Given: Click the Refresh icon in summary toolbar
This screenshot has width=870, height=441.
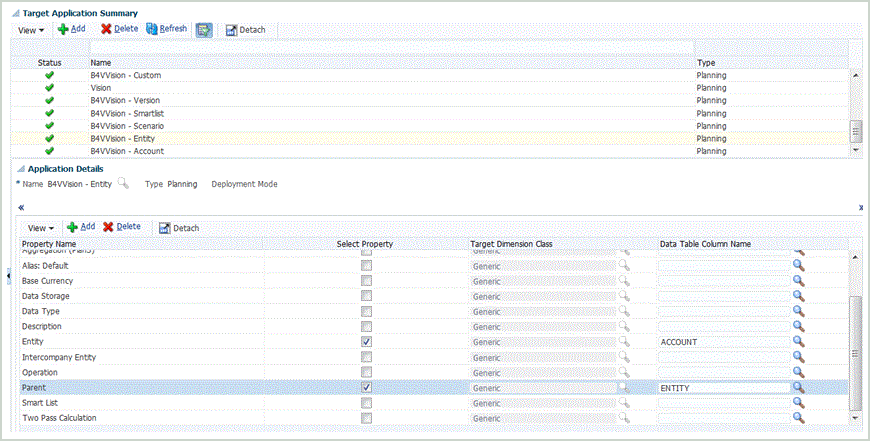Looking at the screenshot, I should pyautogui.click(x=153, y=29).
